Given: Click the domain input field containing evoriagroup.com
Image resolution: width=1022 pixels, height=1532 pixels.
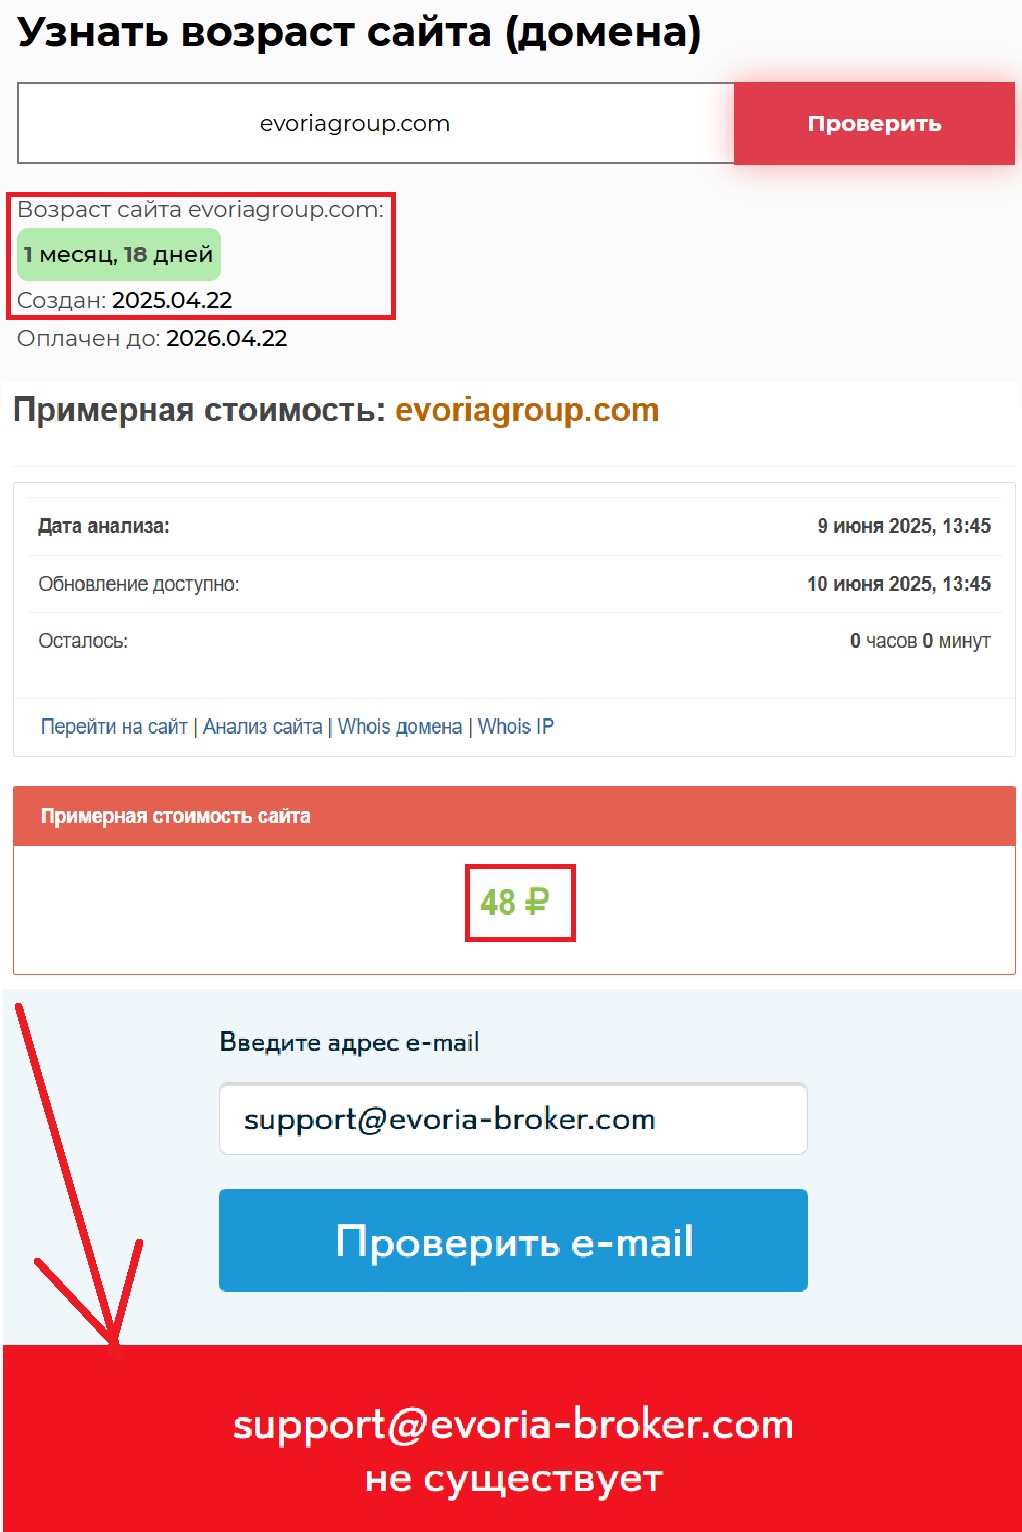Looking at the screenshot, I should pos(376,123).
